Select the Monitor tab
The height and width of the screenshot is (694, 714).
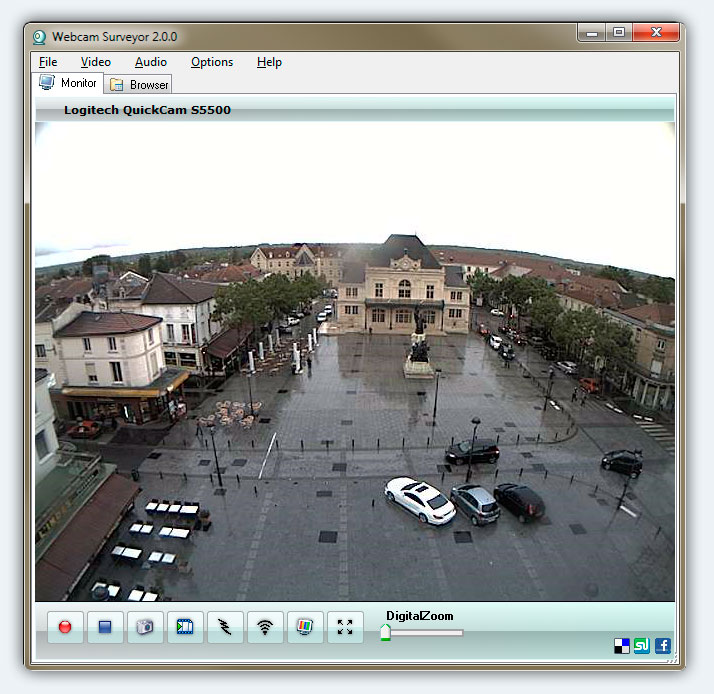(x=69, y=83)
